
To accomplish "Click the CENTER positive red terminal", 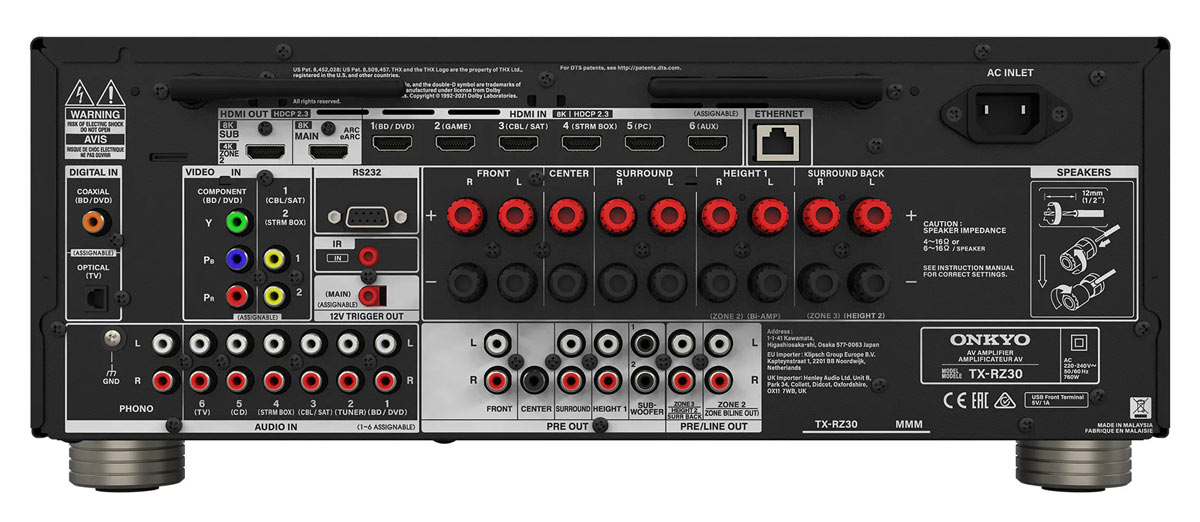I will [x=567, y=214].
